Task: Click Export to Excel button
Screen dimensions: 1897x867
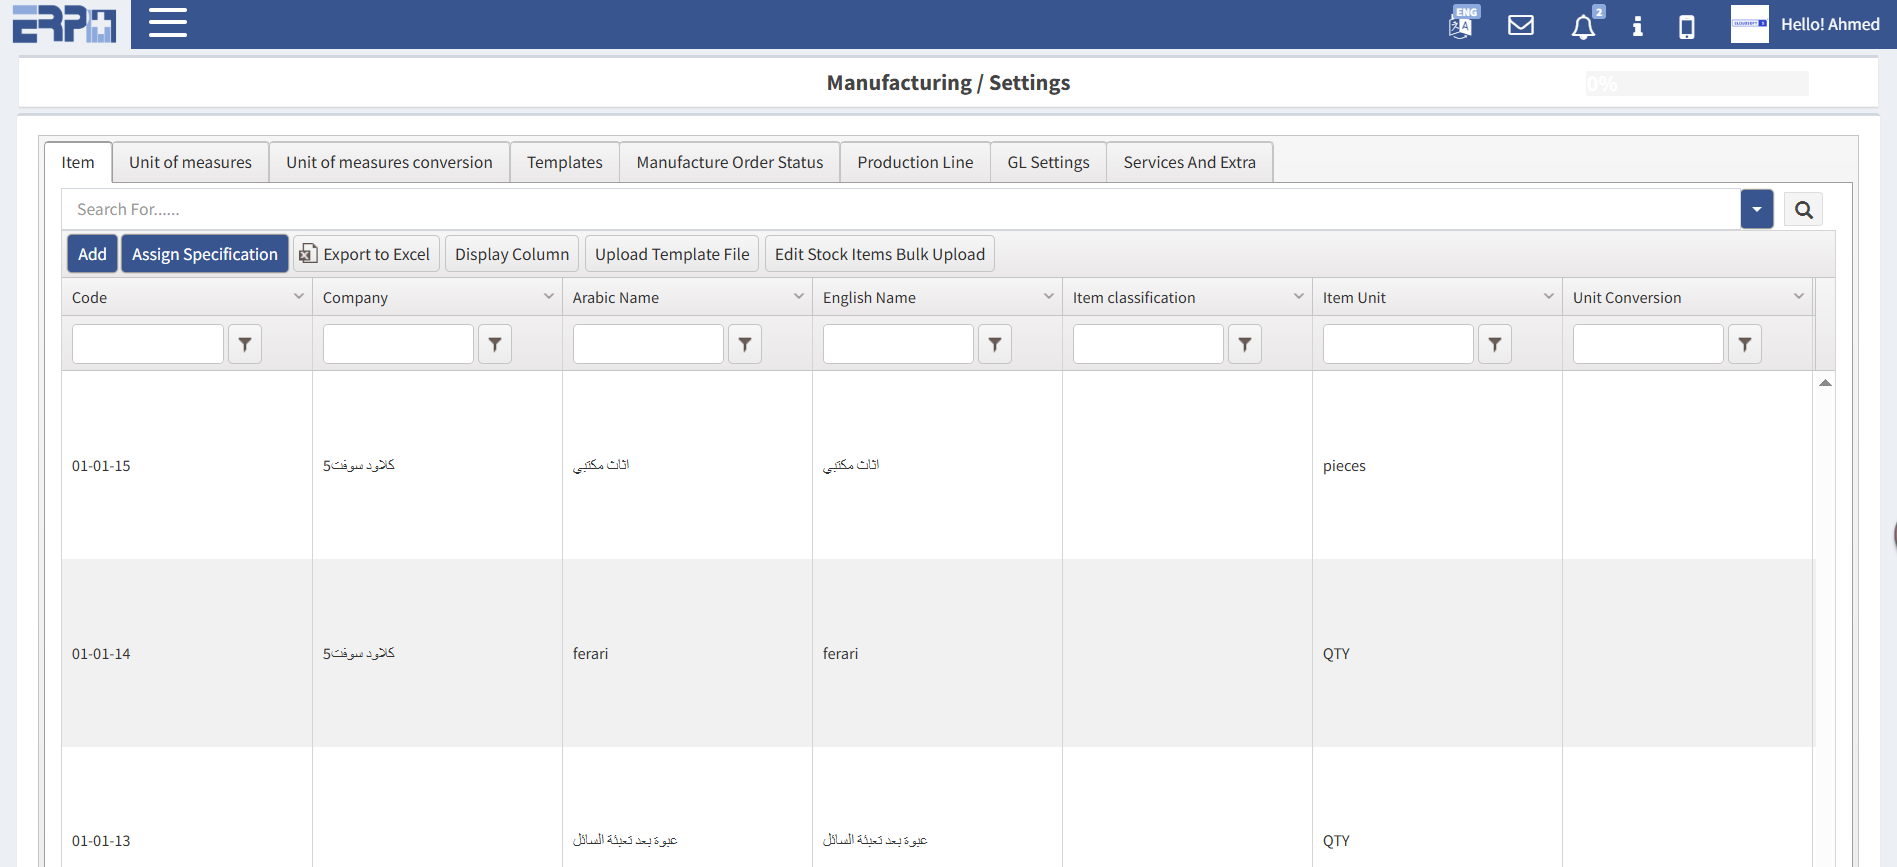Action: point(366,254)
